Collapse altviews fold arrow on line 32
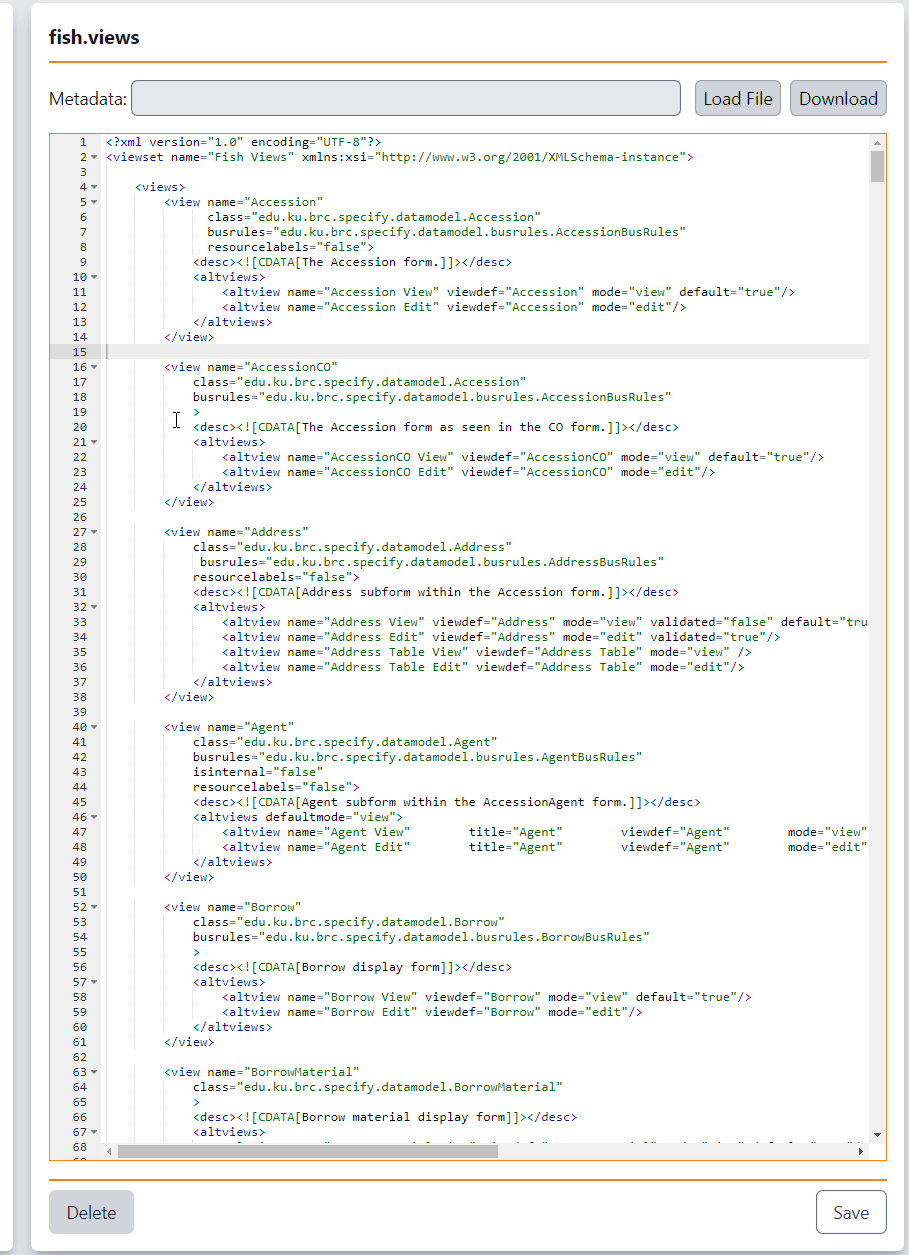Screen dimensions: 909x1255 pyautogui.click(x=94, y=607)
